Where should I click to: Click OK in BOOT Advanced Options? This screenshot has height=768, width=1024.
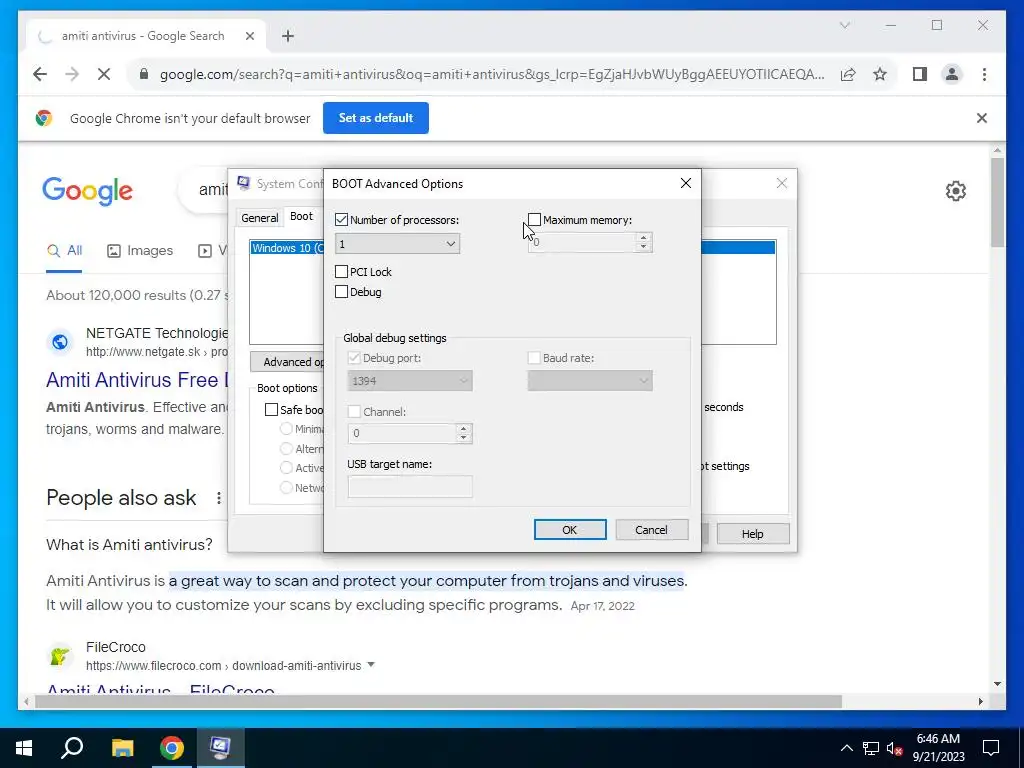click(569, 530)
